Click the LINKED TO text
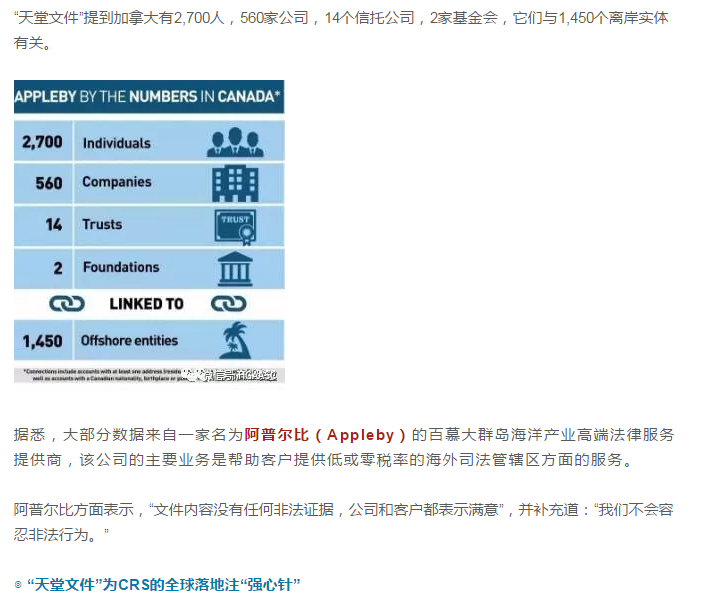 146,304
